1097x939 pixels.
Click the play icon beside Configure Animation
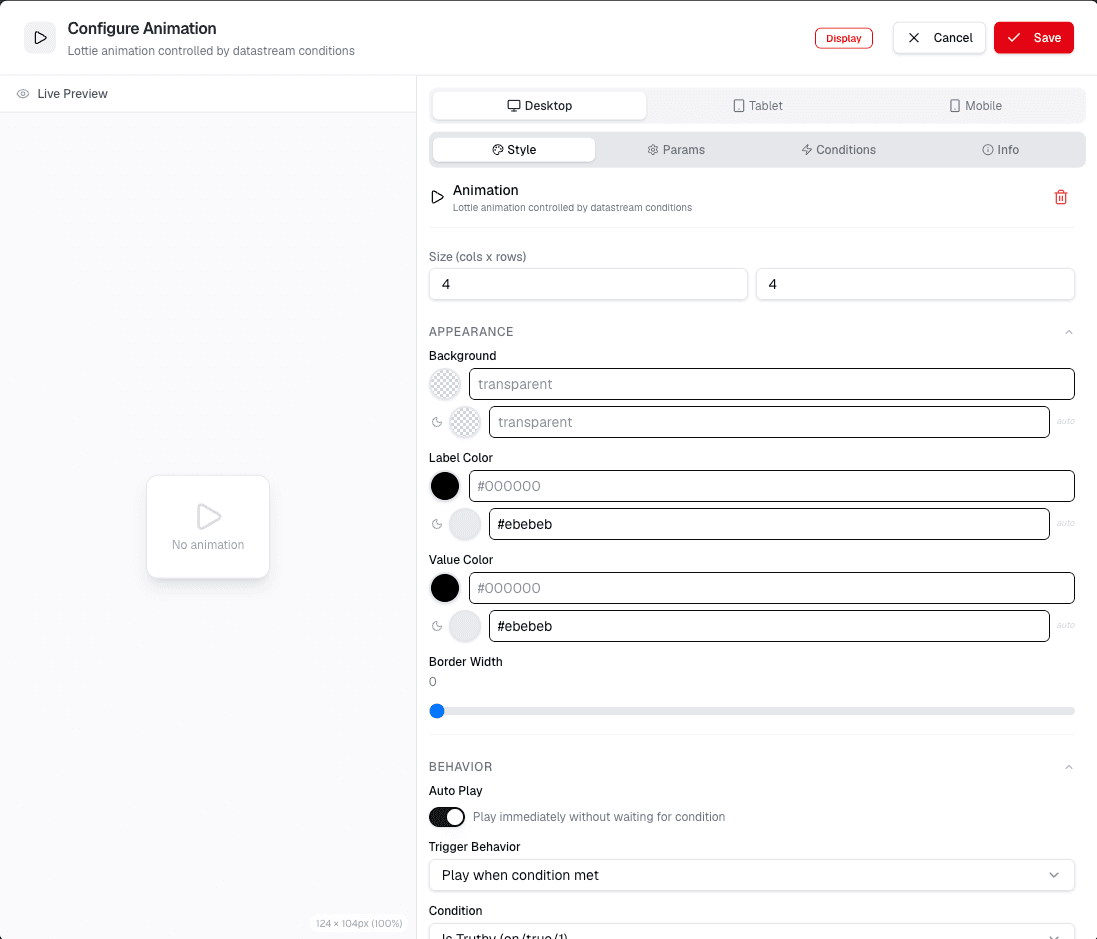click(x=40, y=38)
